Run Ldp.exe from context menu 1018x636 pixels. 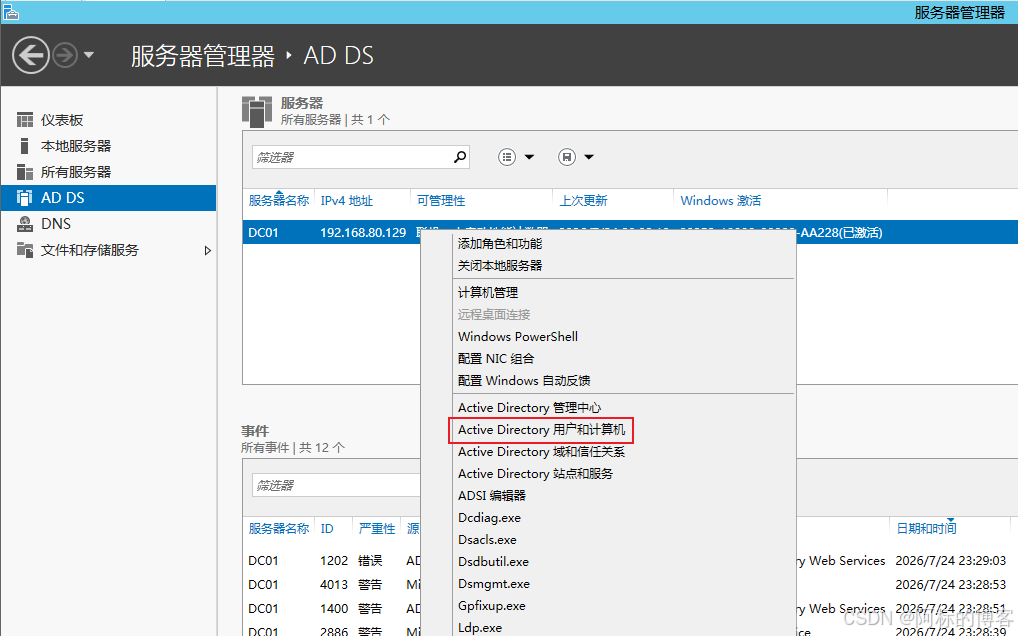pos(480,628)
